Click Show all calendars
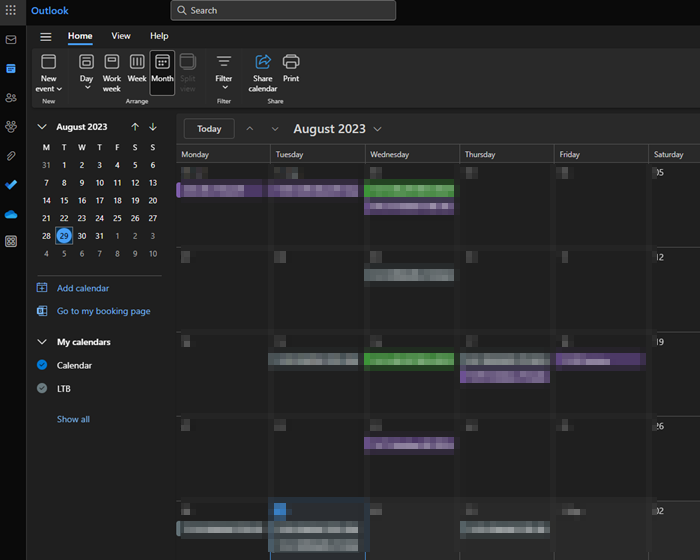Screen dimensions: 700x560 [73, 419]
